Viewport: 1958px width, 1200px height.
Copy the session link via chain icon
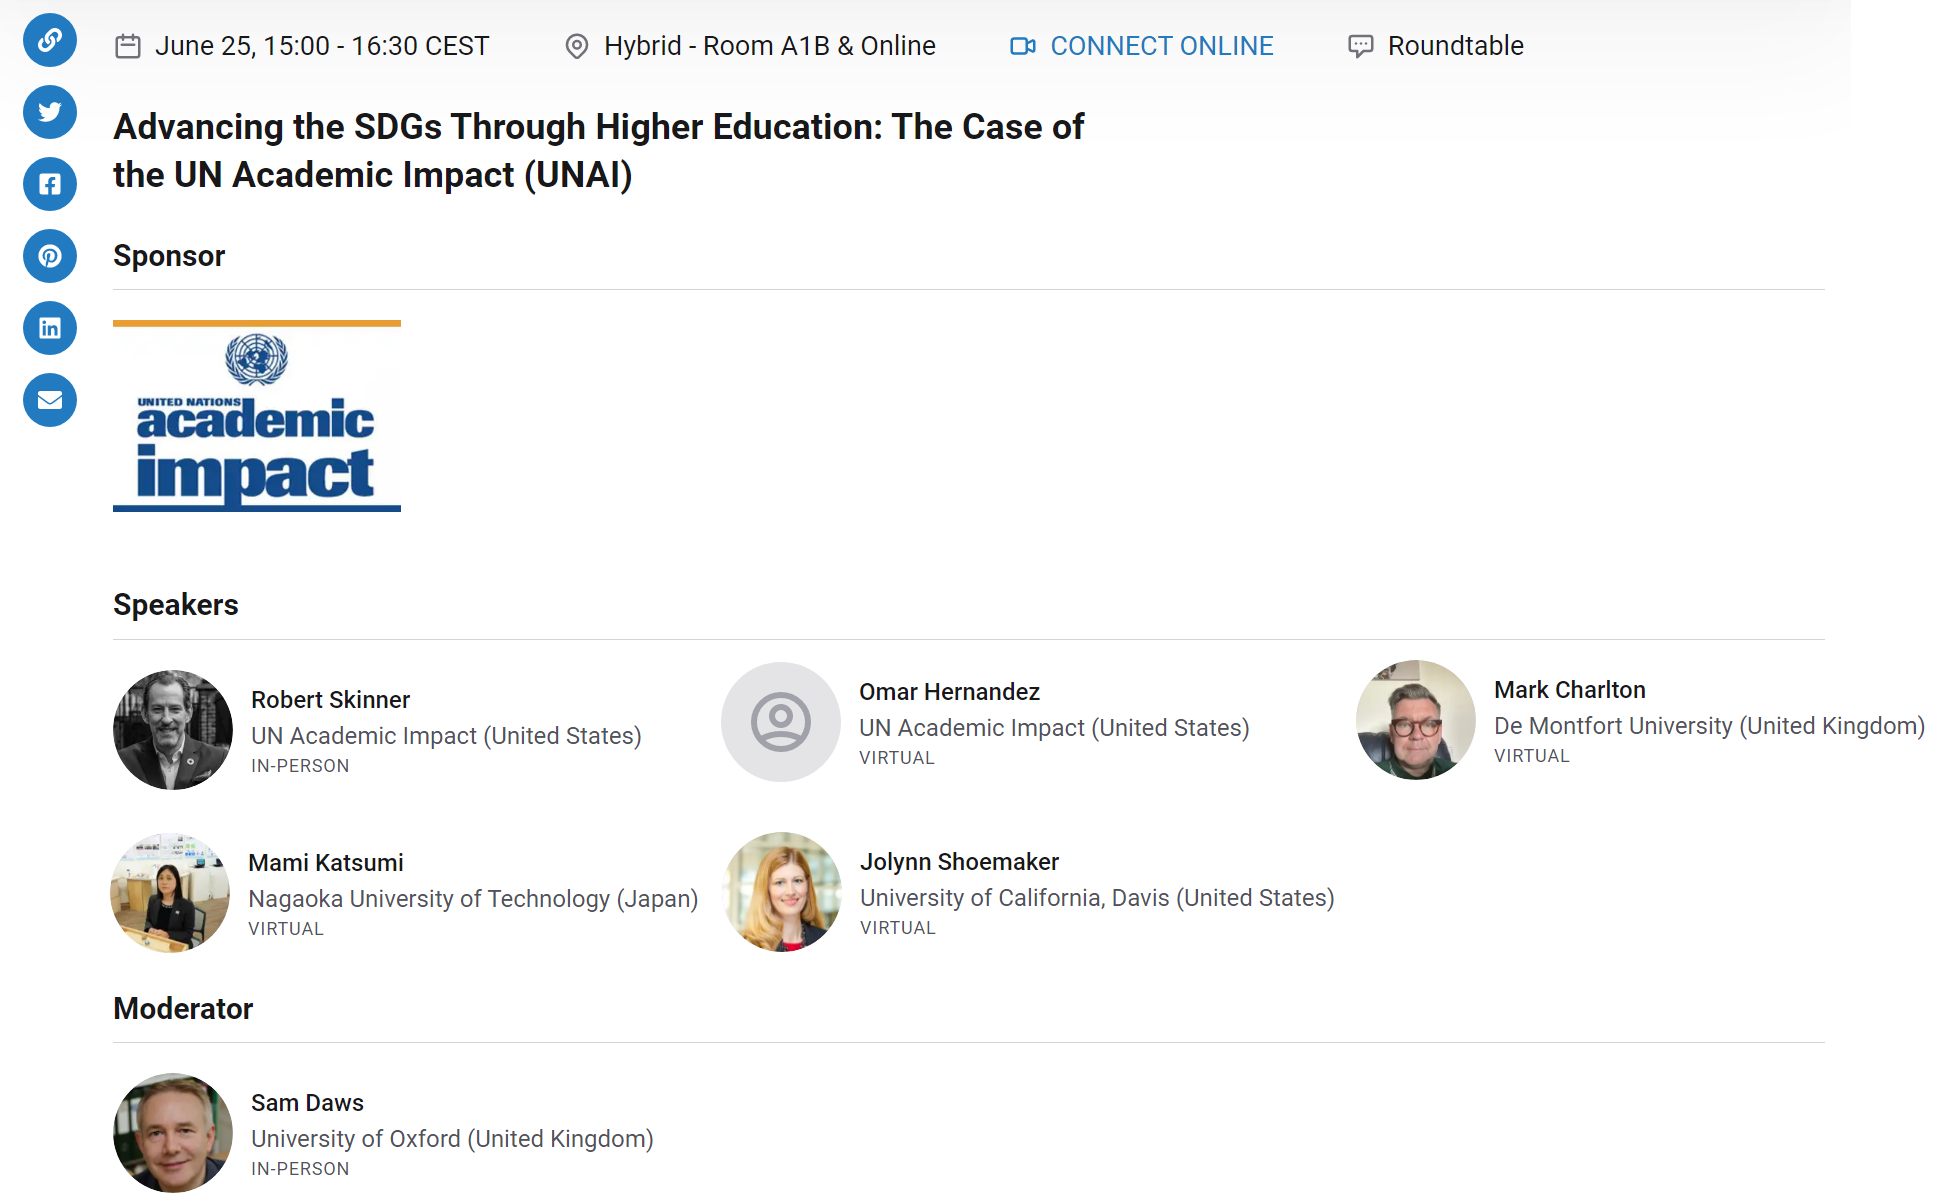[50, 40]
